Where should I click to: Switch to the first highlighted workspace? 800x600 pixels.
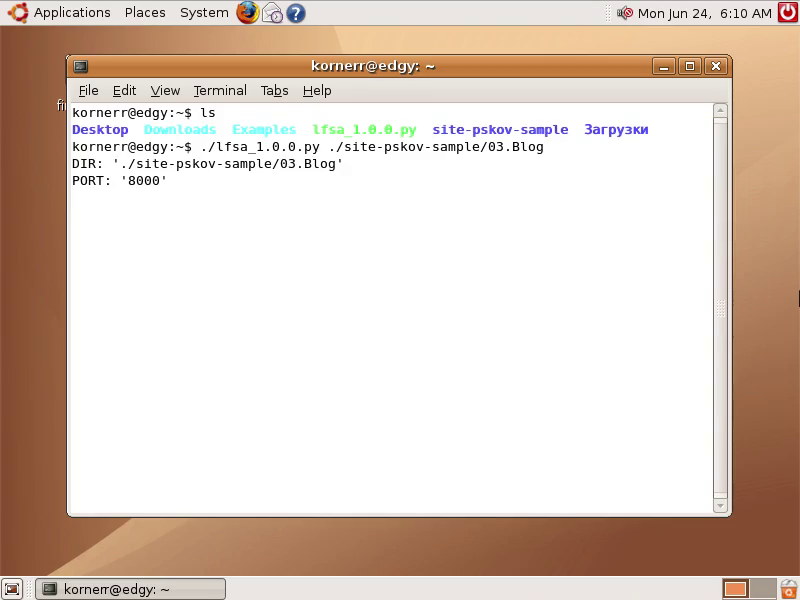[736, 589]
